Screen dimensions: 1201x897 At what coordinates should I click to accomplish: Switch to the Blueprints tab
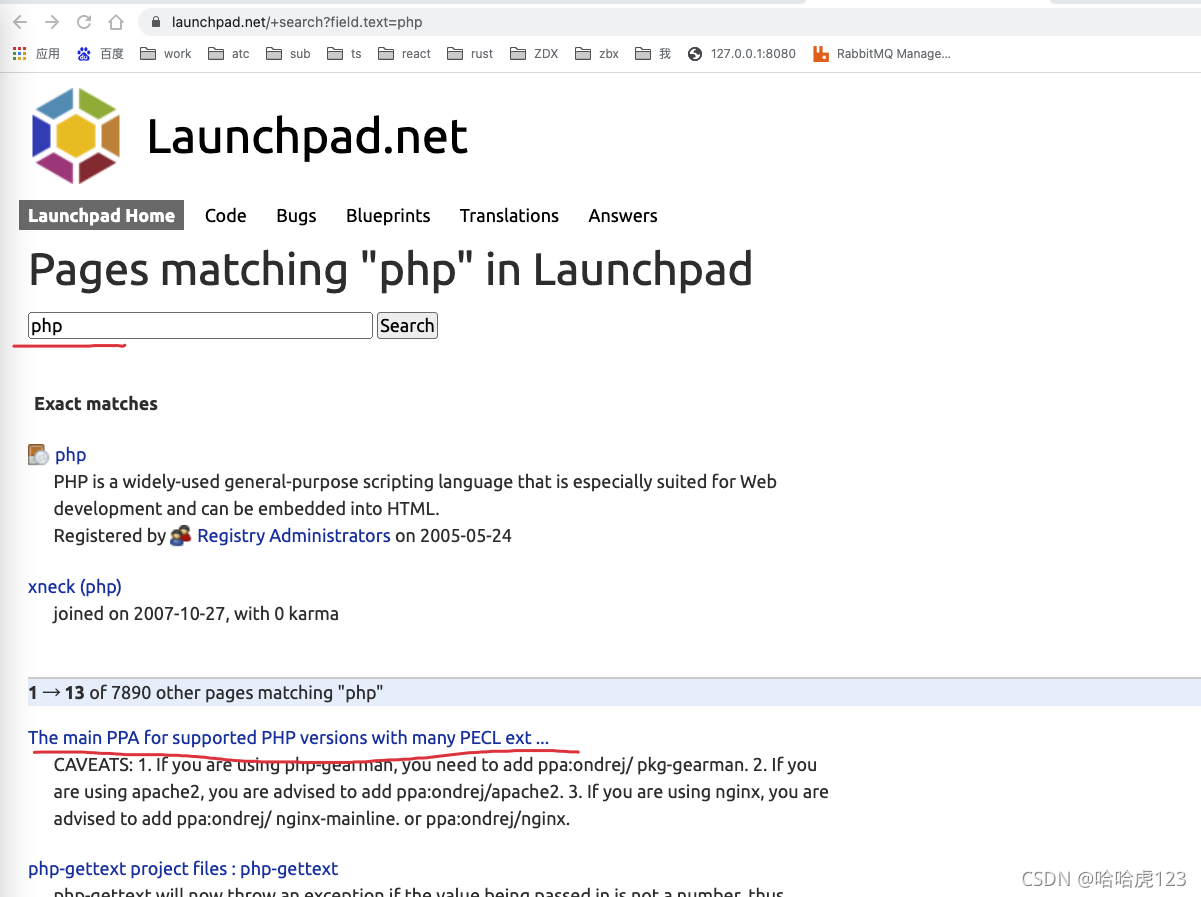coord(388,215)
